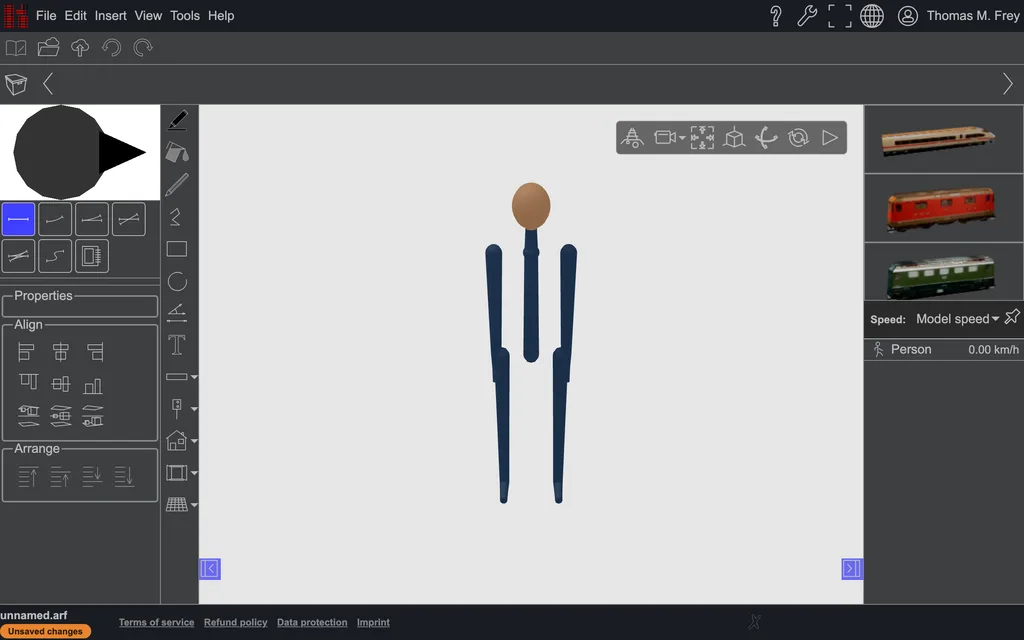Enter fullscreen mode with the bracket icon

point(840,16)
